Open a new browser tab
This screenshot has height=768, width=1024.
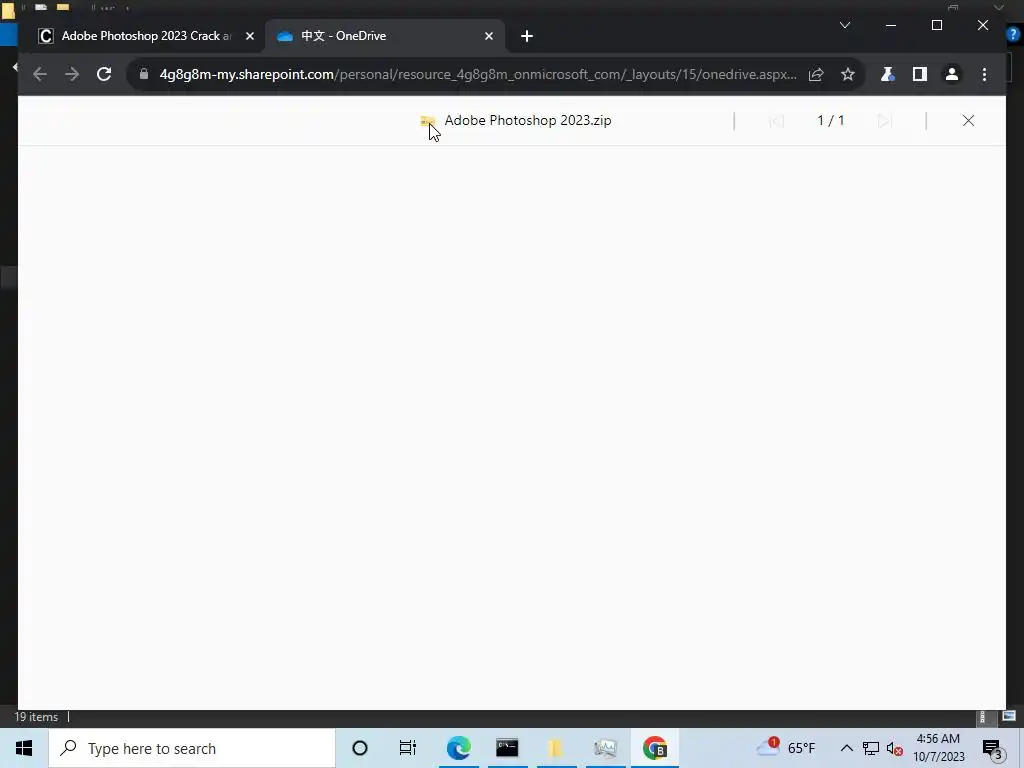(527, 36)
